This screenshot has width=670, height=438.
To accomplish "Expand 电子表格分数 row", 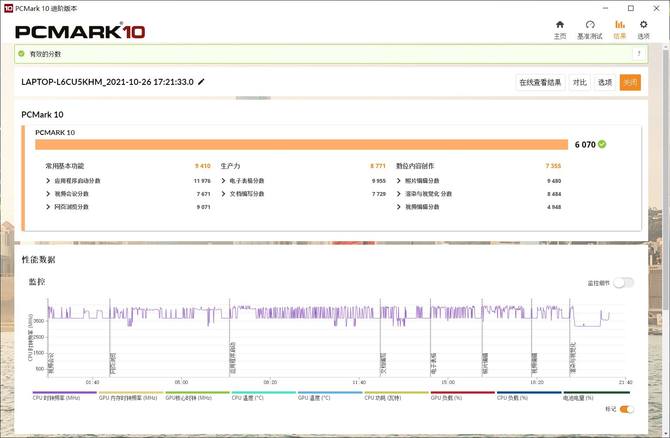I will point(223,181).
